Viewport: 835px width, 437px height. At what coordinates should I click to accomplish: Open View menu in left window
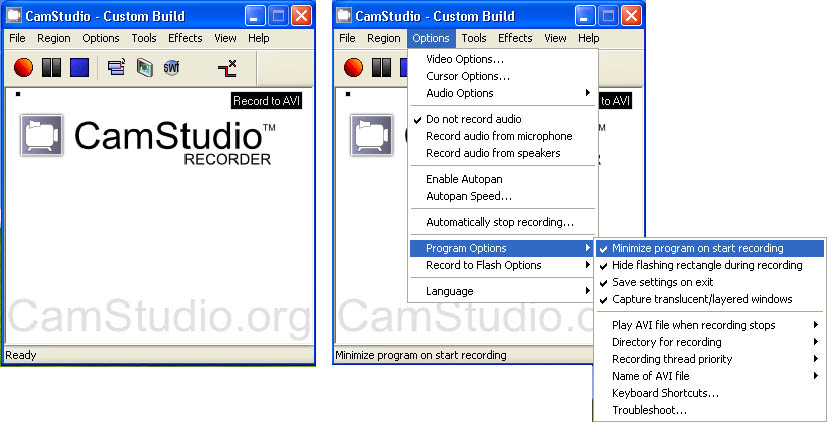point(225,38)
